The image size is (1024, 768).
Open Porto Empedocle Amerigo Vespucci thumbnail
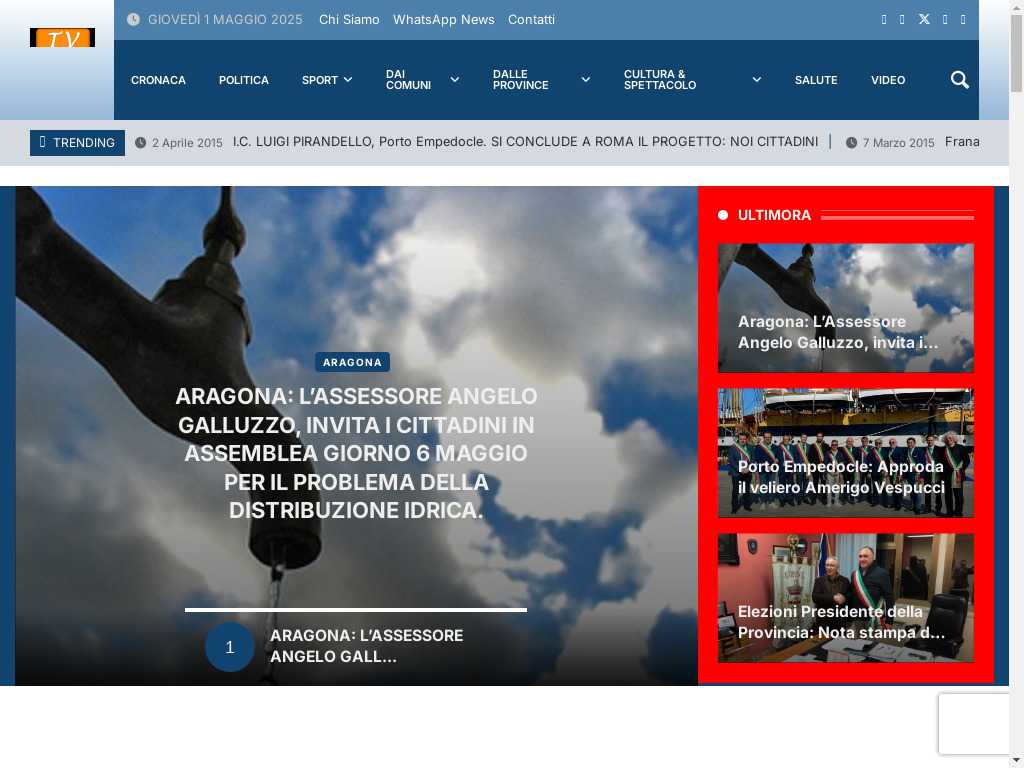click(845, 453)
